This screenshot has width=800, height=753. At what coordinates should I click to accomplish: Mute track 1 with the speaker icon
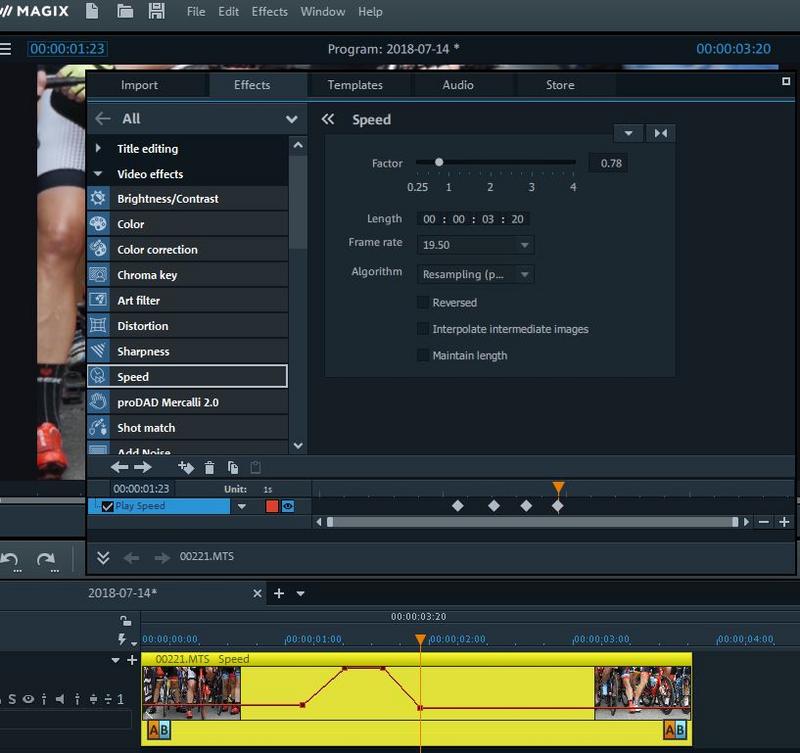60,699
